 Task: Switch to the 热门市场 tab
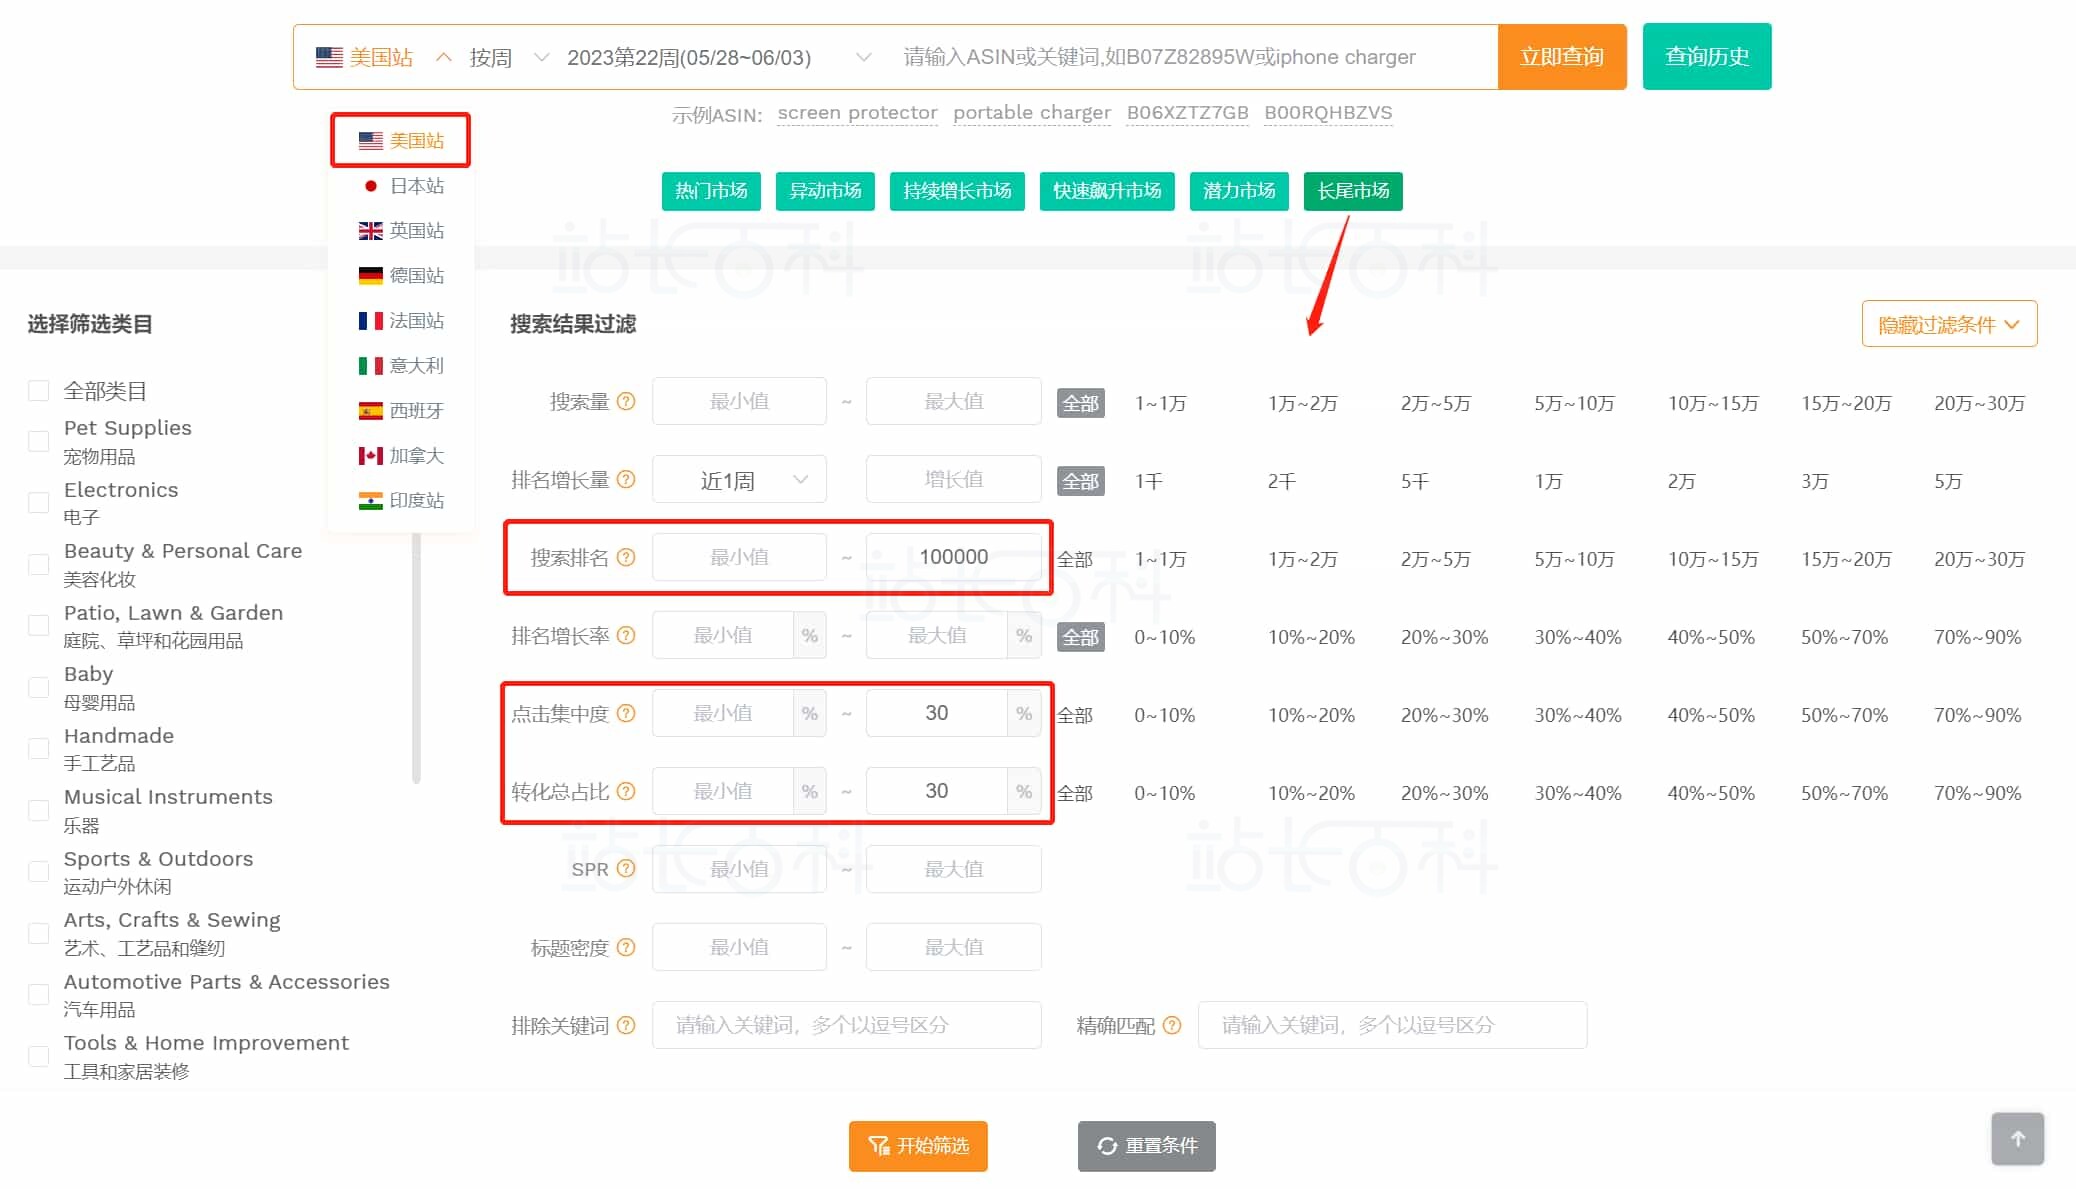711,191
